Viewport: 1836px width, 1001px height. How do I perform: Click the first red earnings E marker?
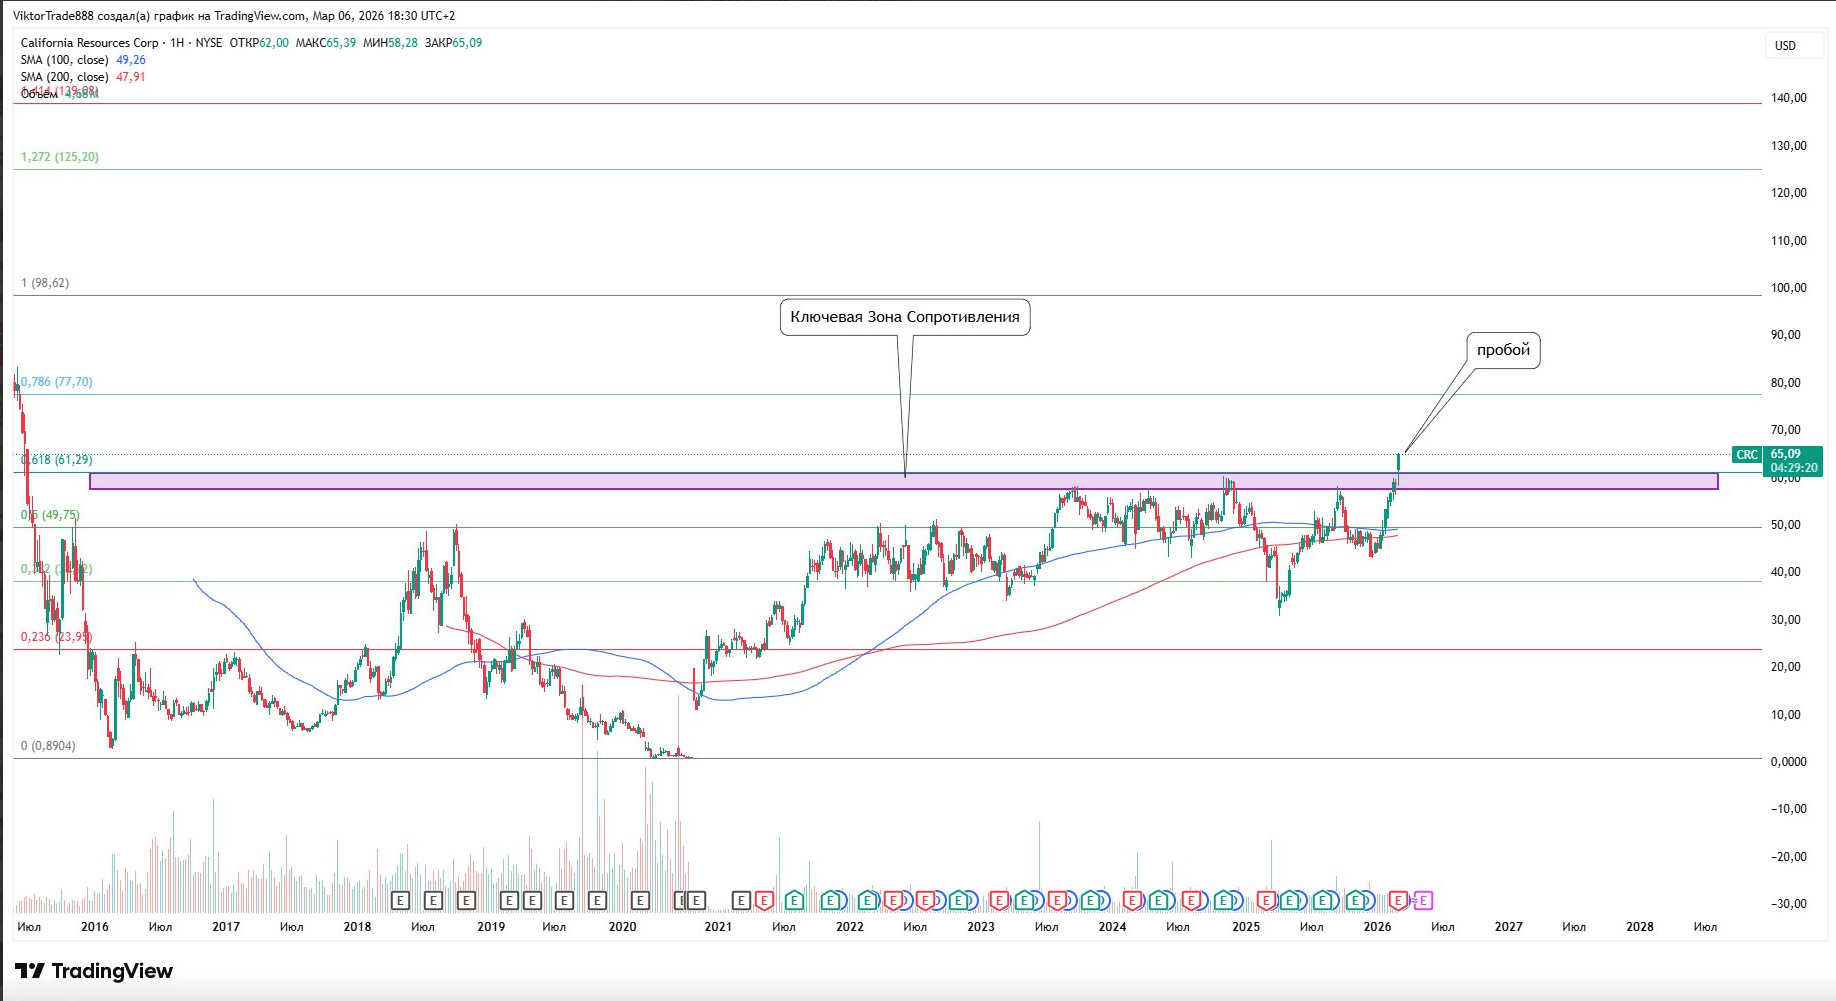point(764,901)
